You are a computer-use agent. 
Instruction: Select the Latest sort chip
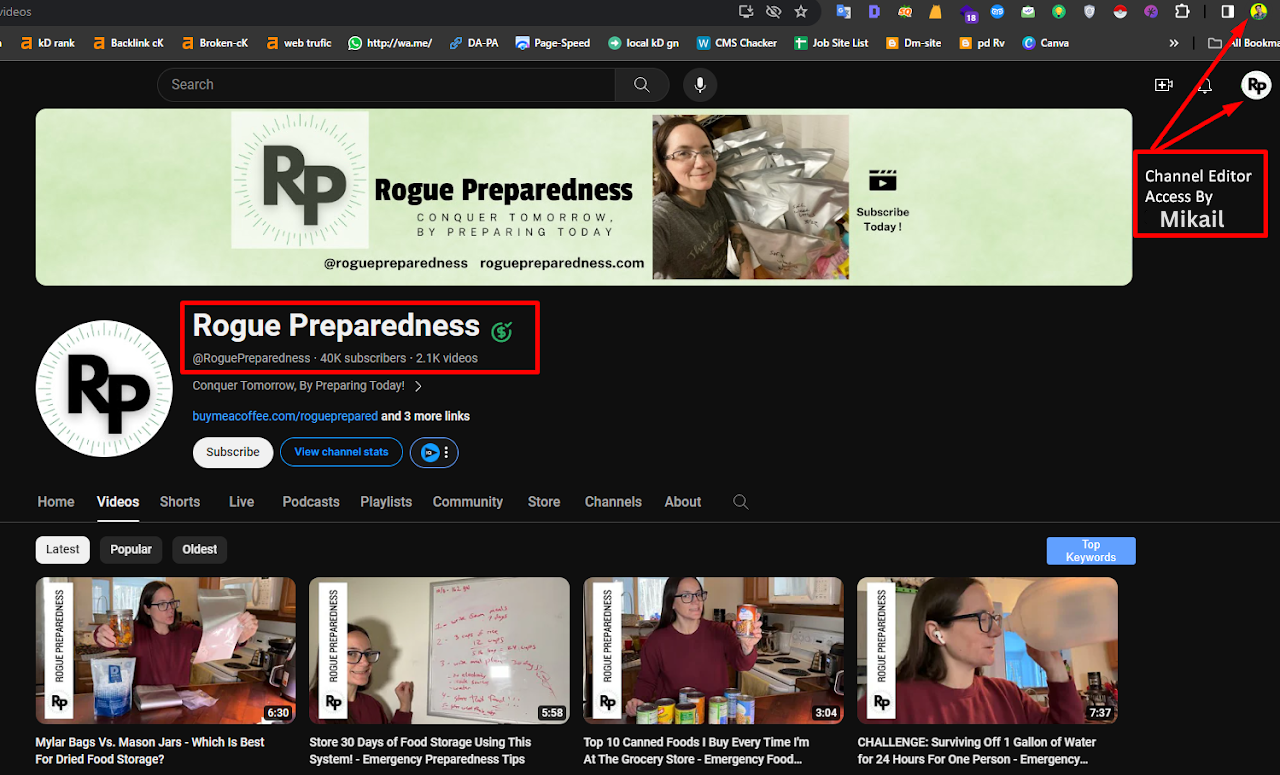coord(63,549)
